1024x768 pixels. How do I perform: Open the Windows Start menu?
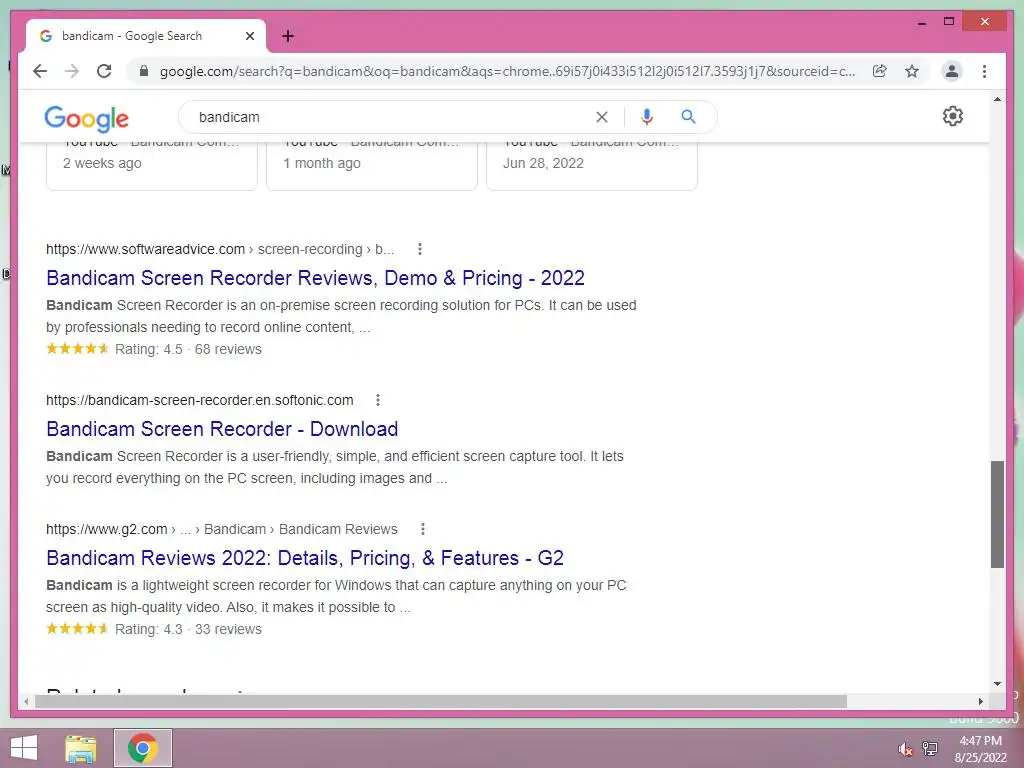click(24, 748)
